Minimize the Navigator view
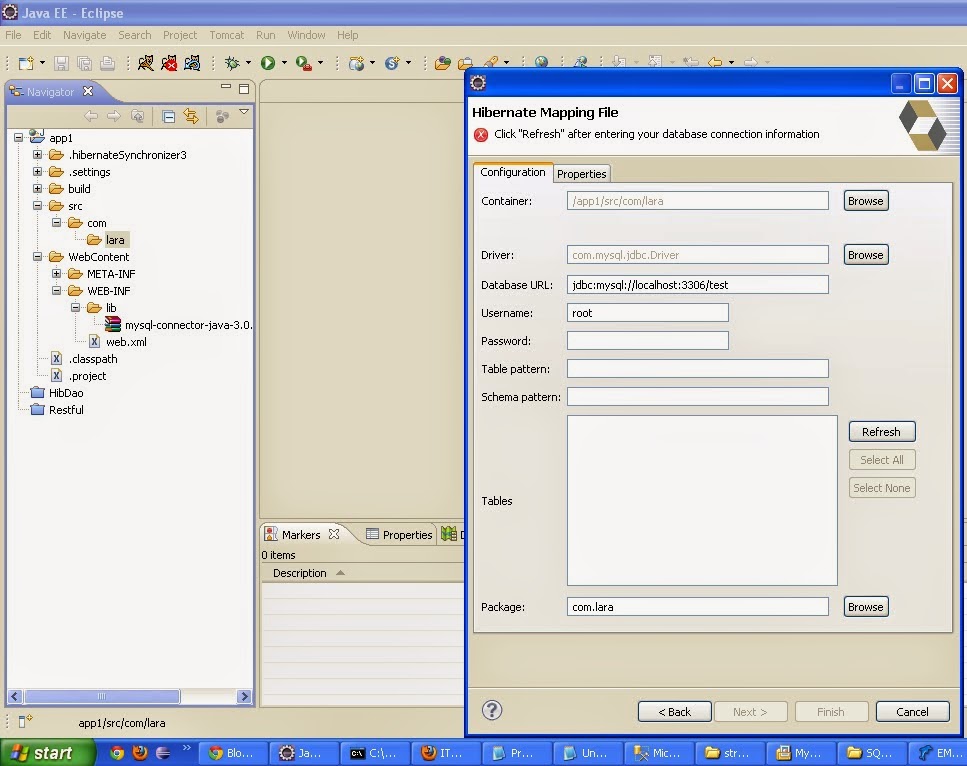This screenshot has height=766, width=967. [226, 87]
